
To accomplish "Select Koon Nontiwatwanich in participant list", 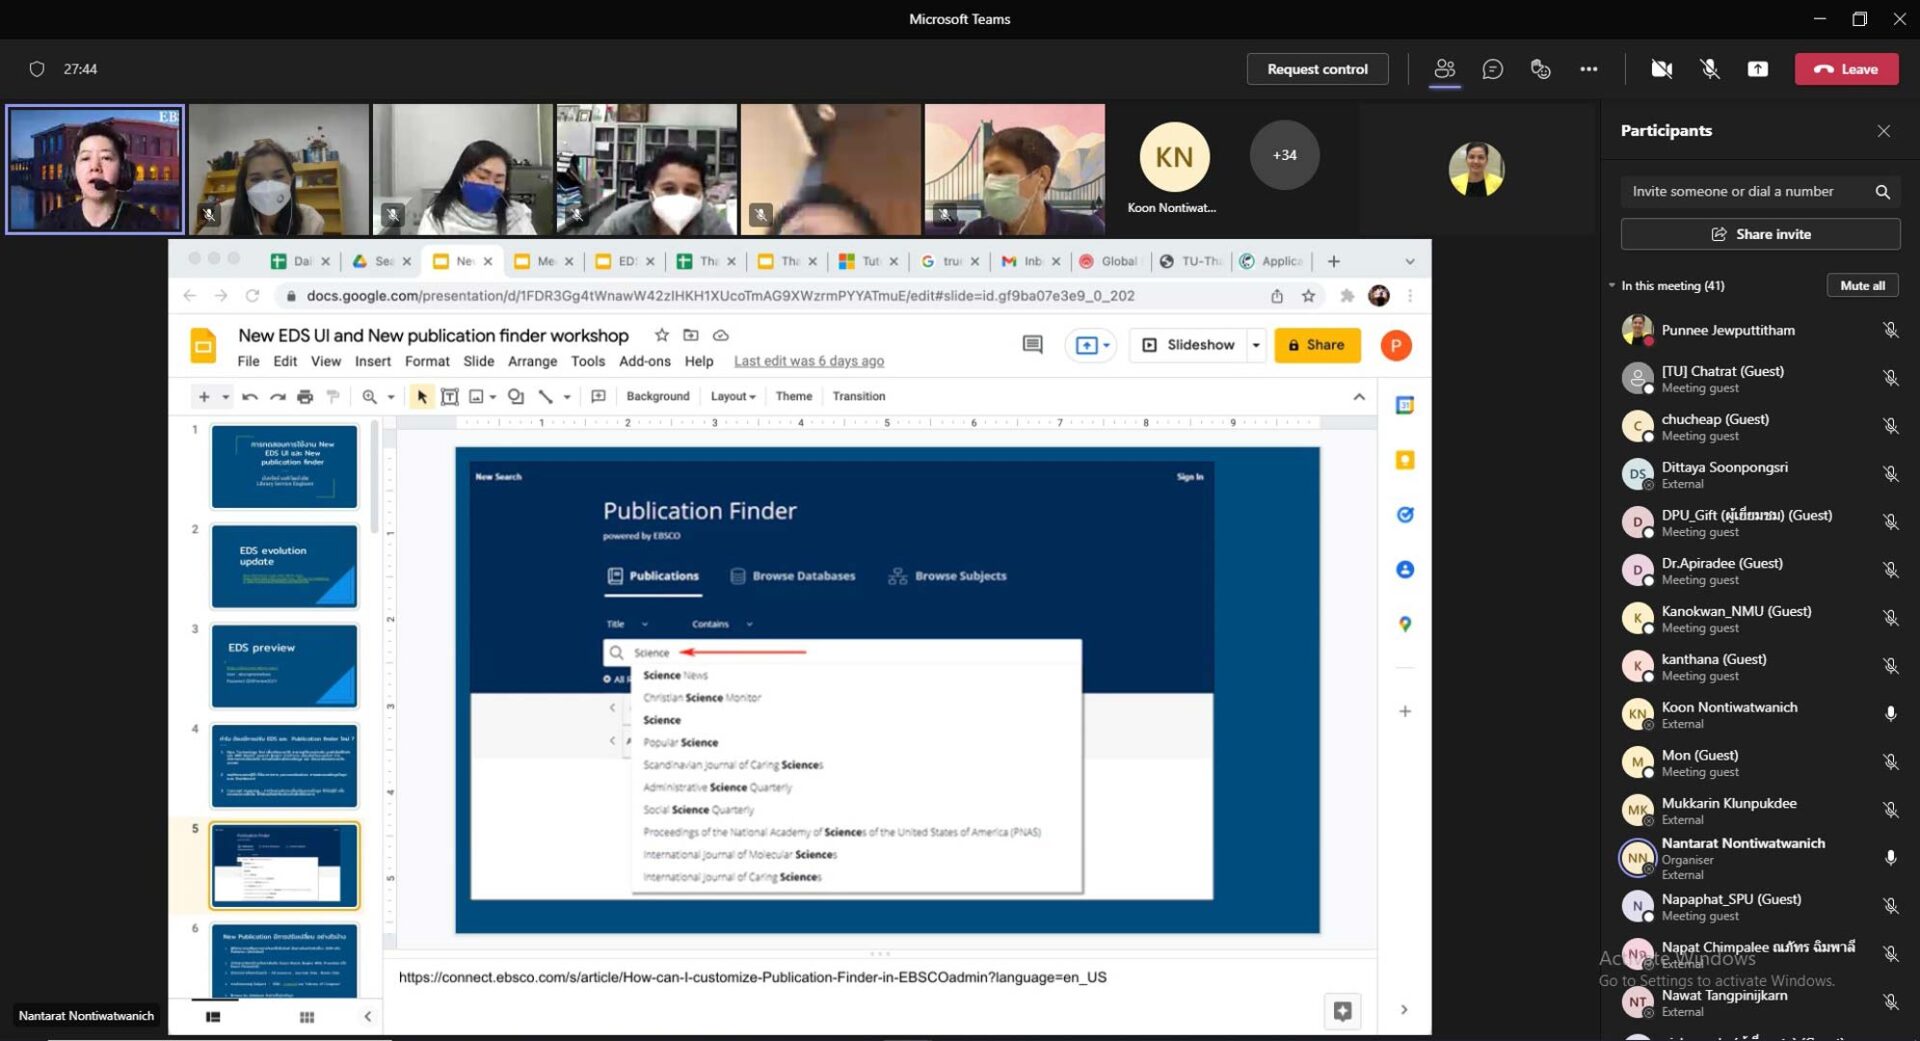I will pyautogui.click(x=1728, y=714).
